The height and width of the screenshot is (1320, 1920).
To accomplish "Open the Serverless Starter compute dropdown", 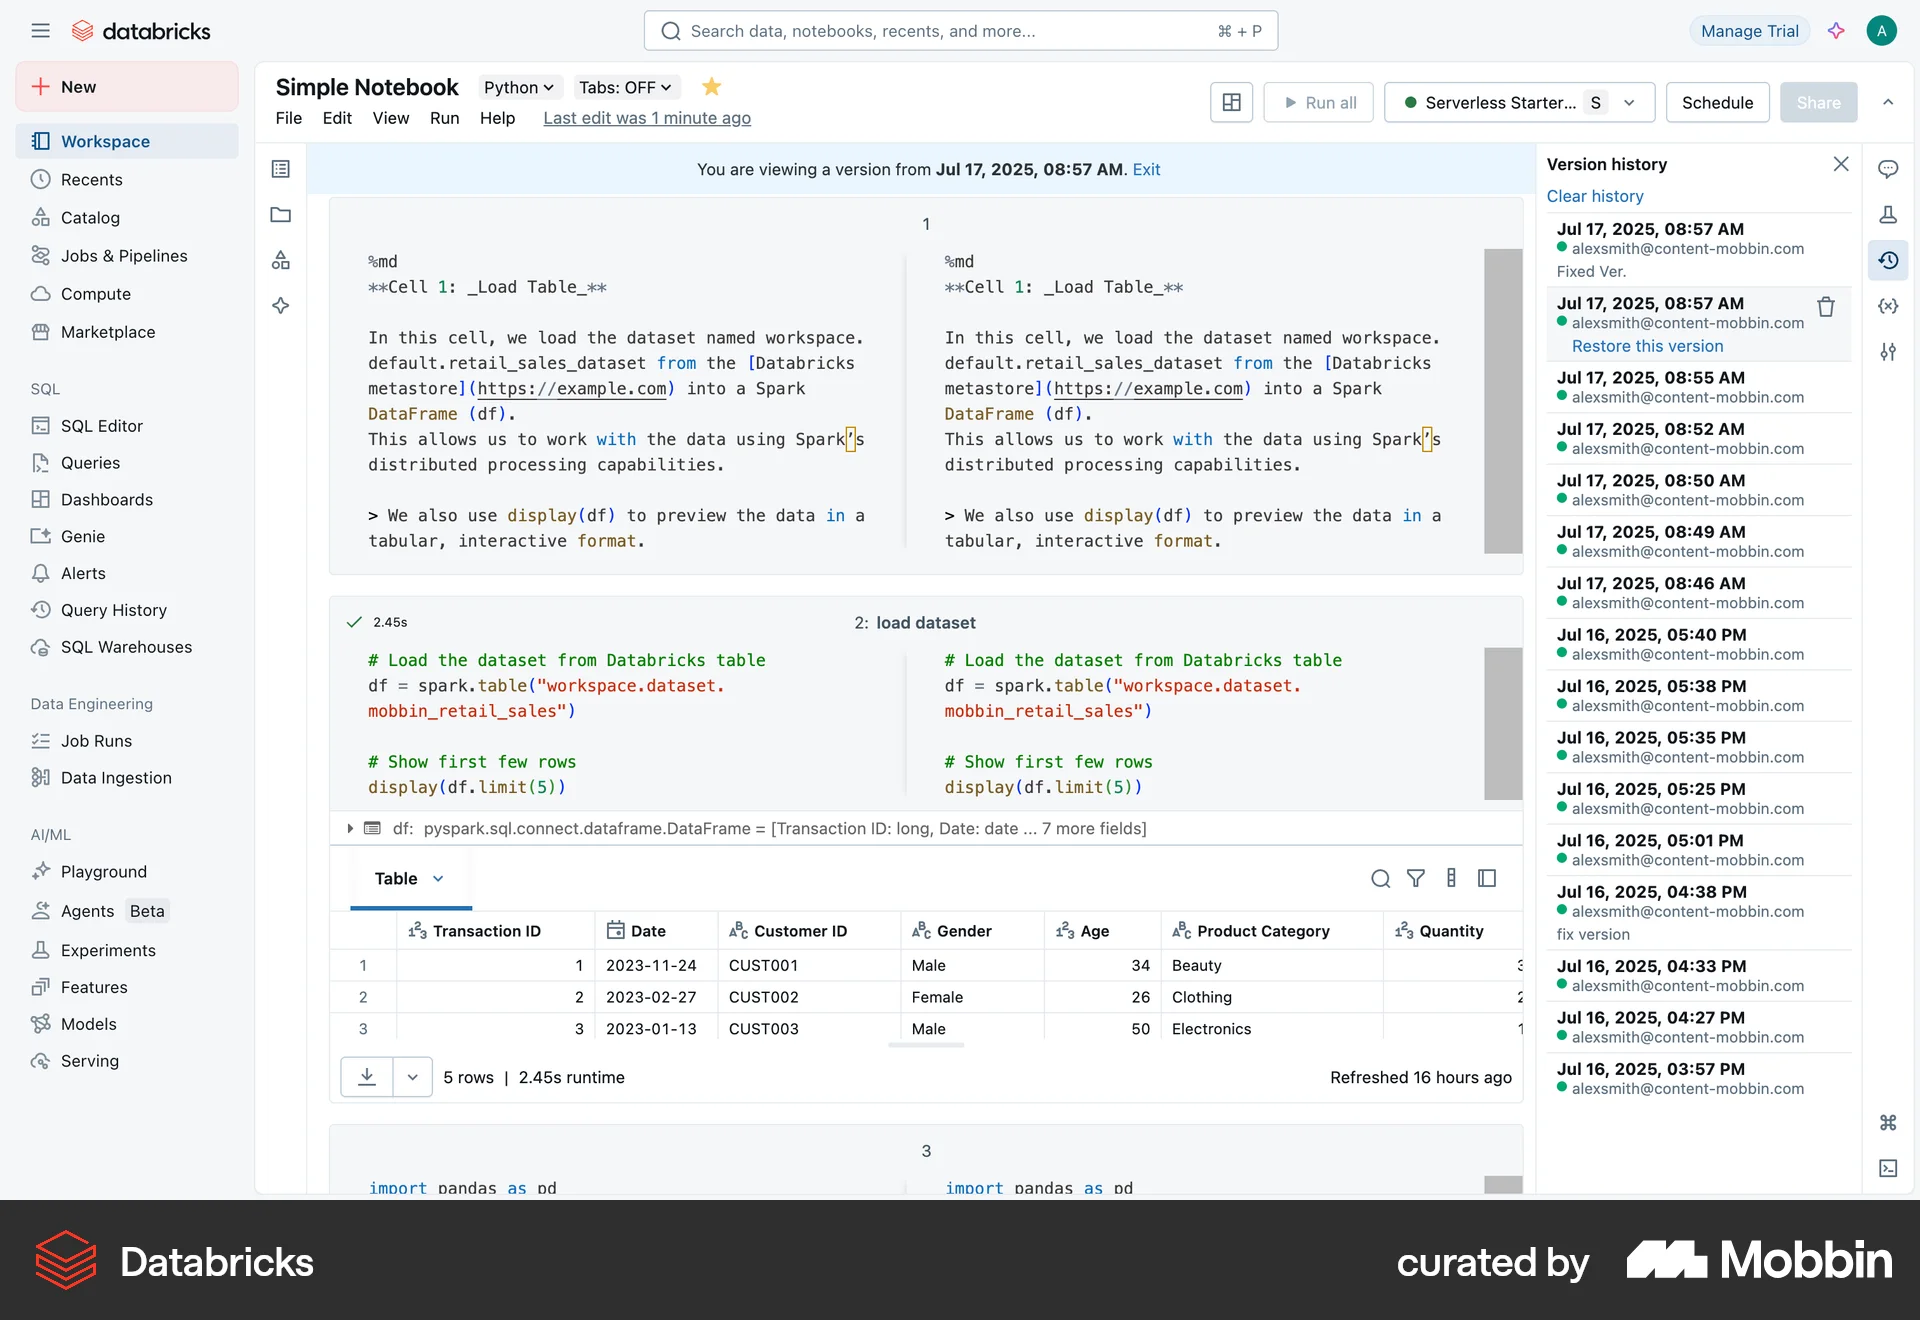I will coord(1629,102).
